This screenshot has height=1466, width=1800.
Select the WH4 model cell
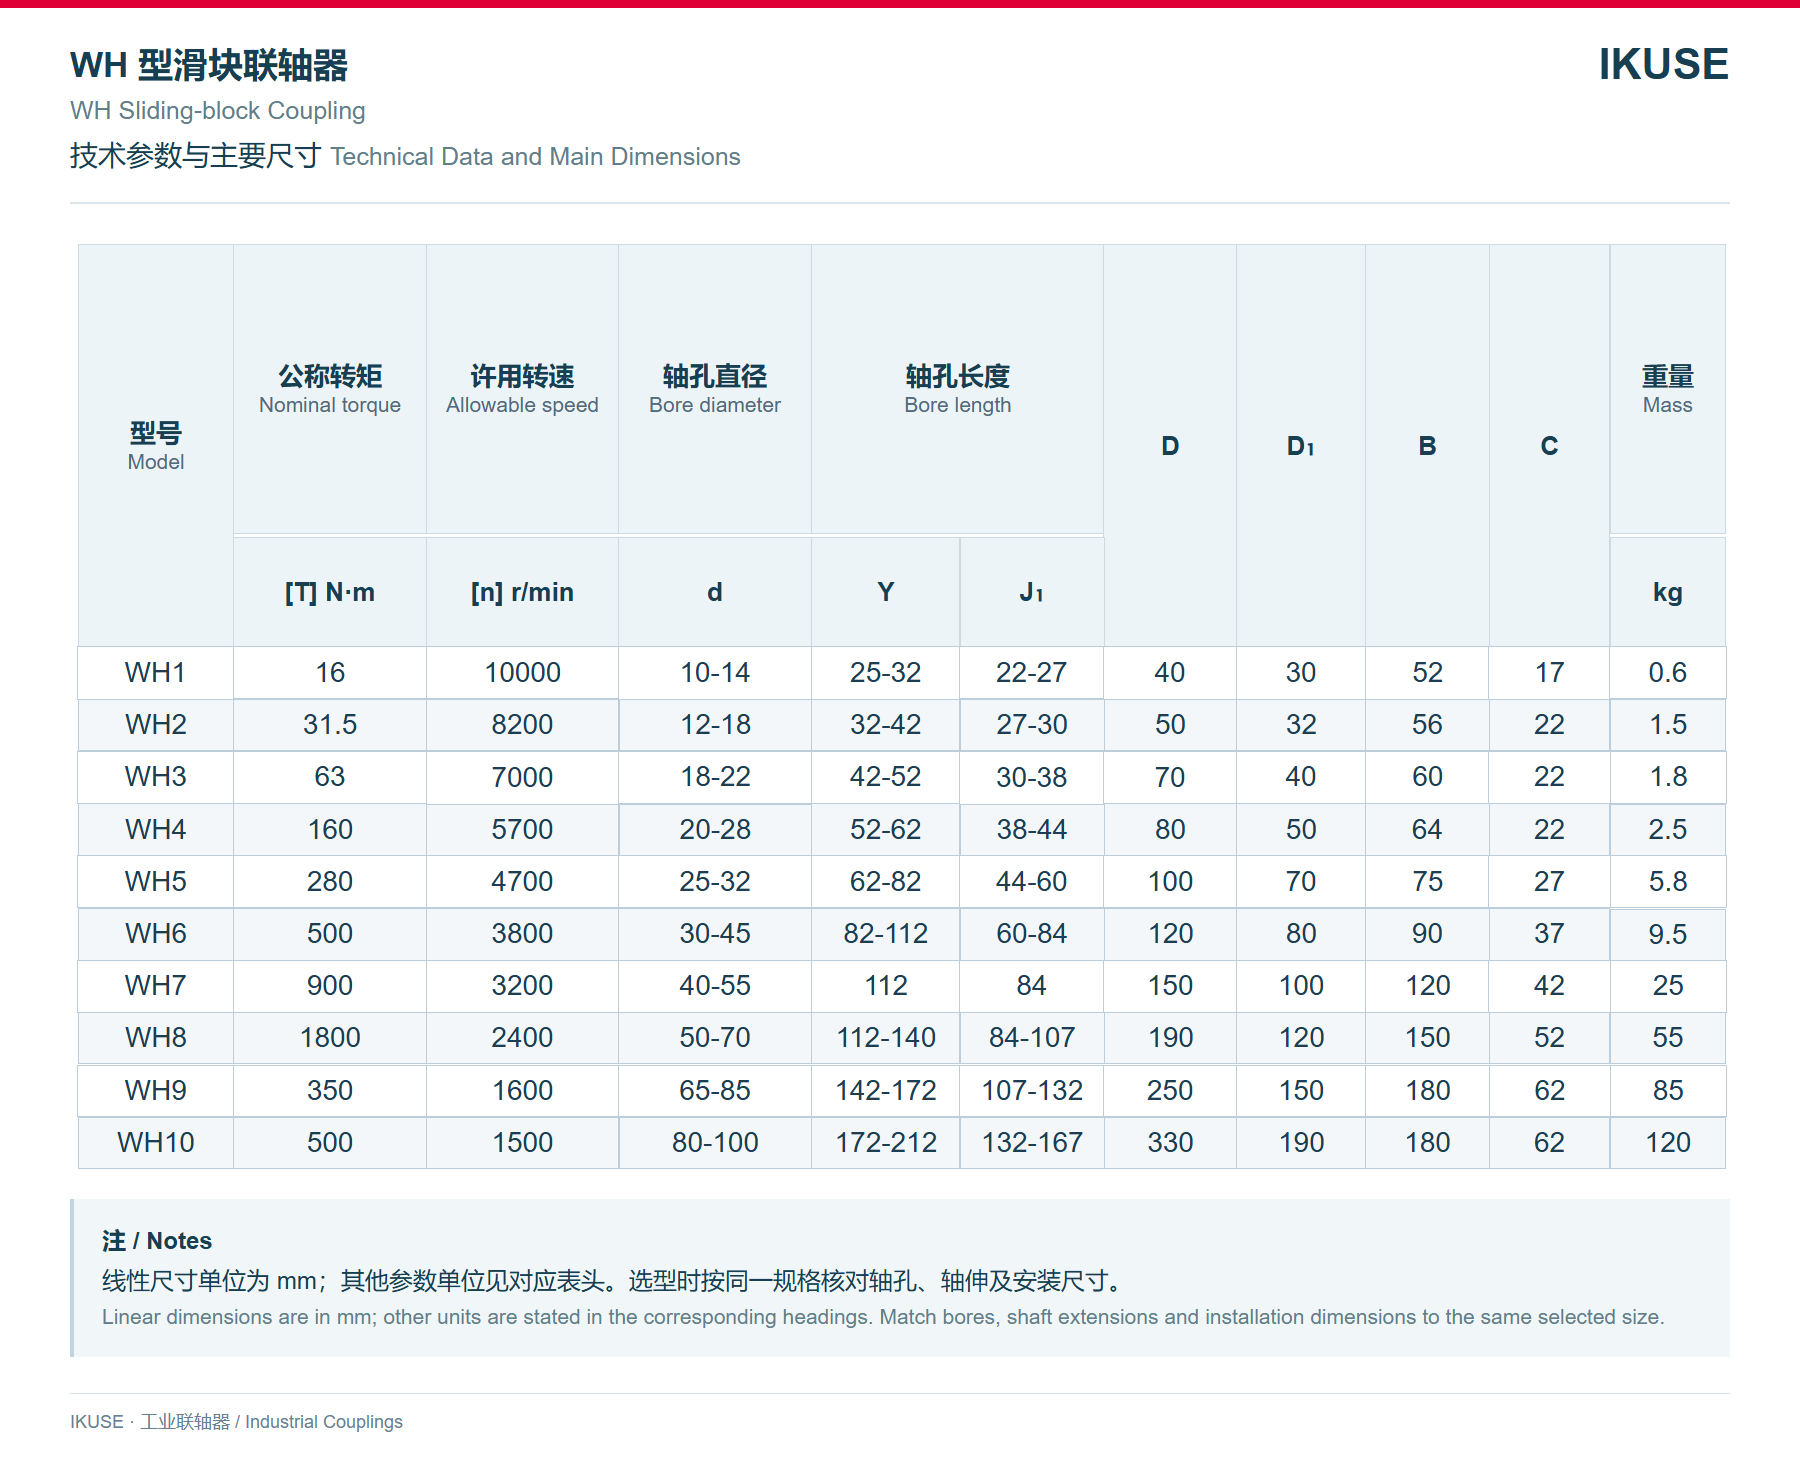tap(155, 829)
